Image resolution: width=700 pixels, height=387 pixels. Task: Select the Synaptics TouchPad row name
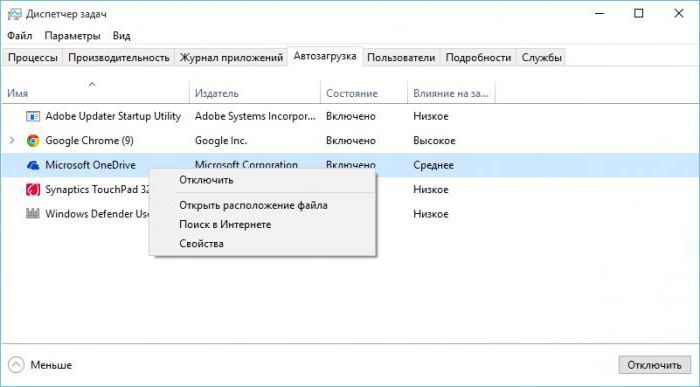point(97,190)
